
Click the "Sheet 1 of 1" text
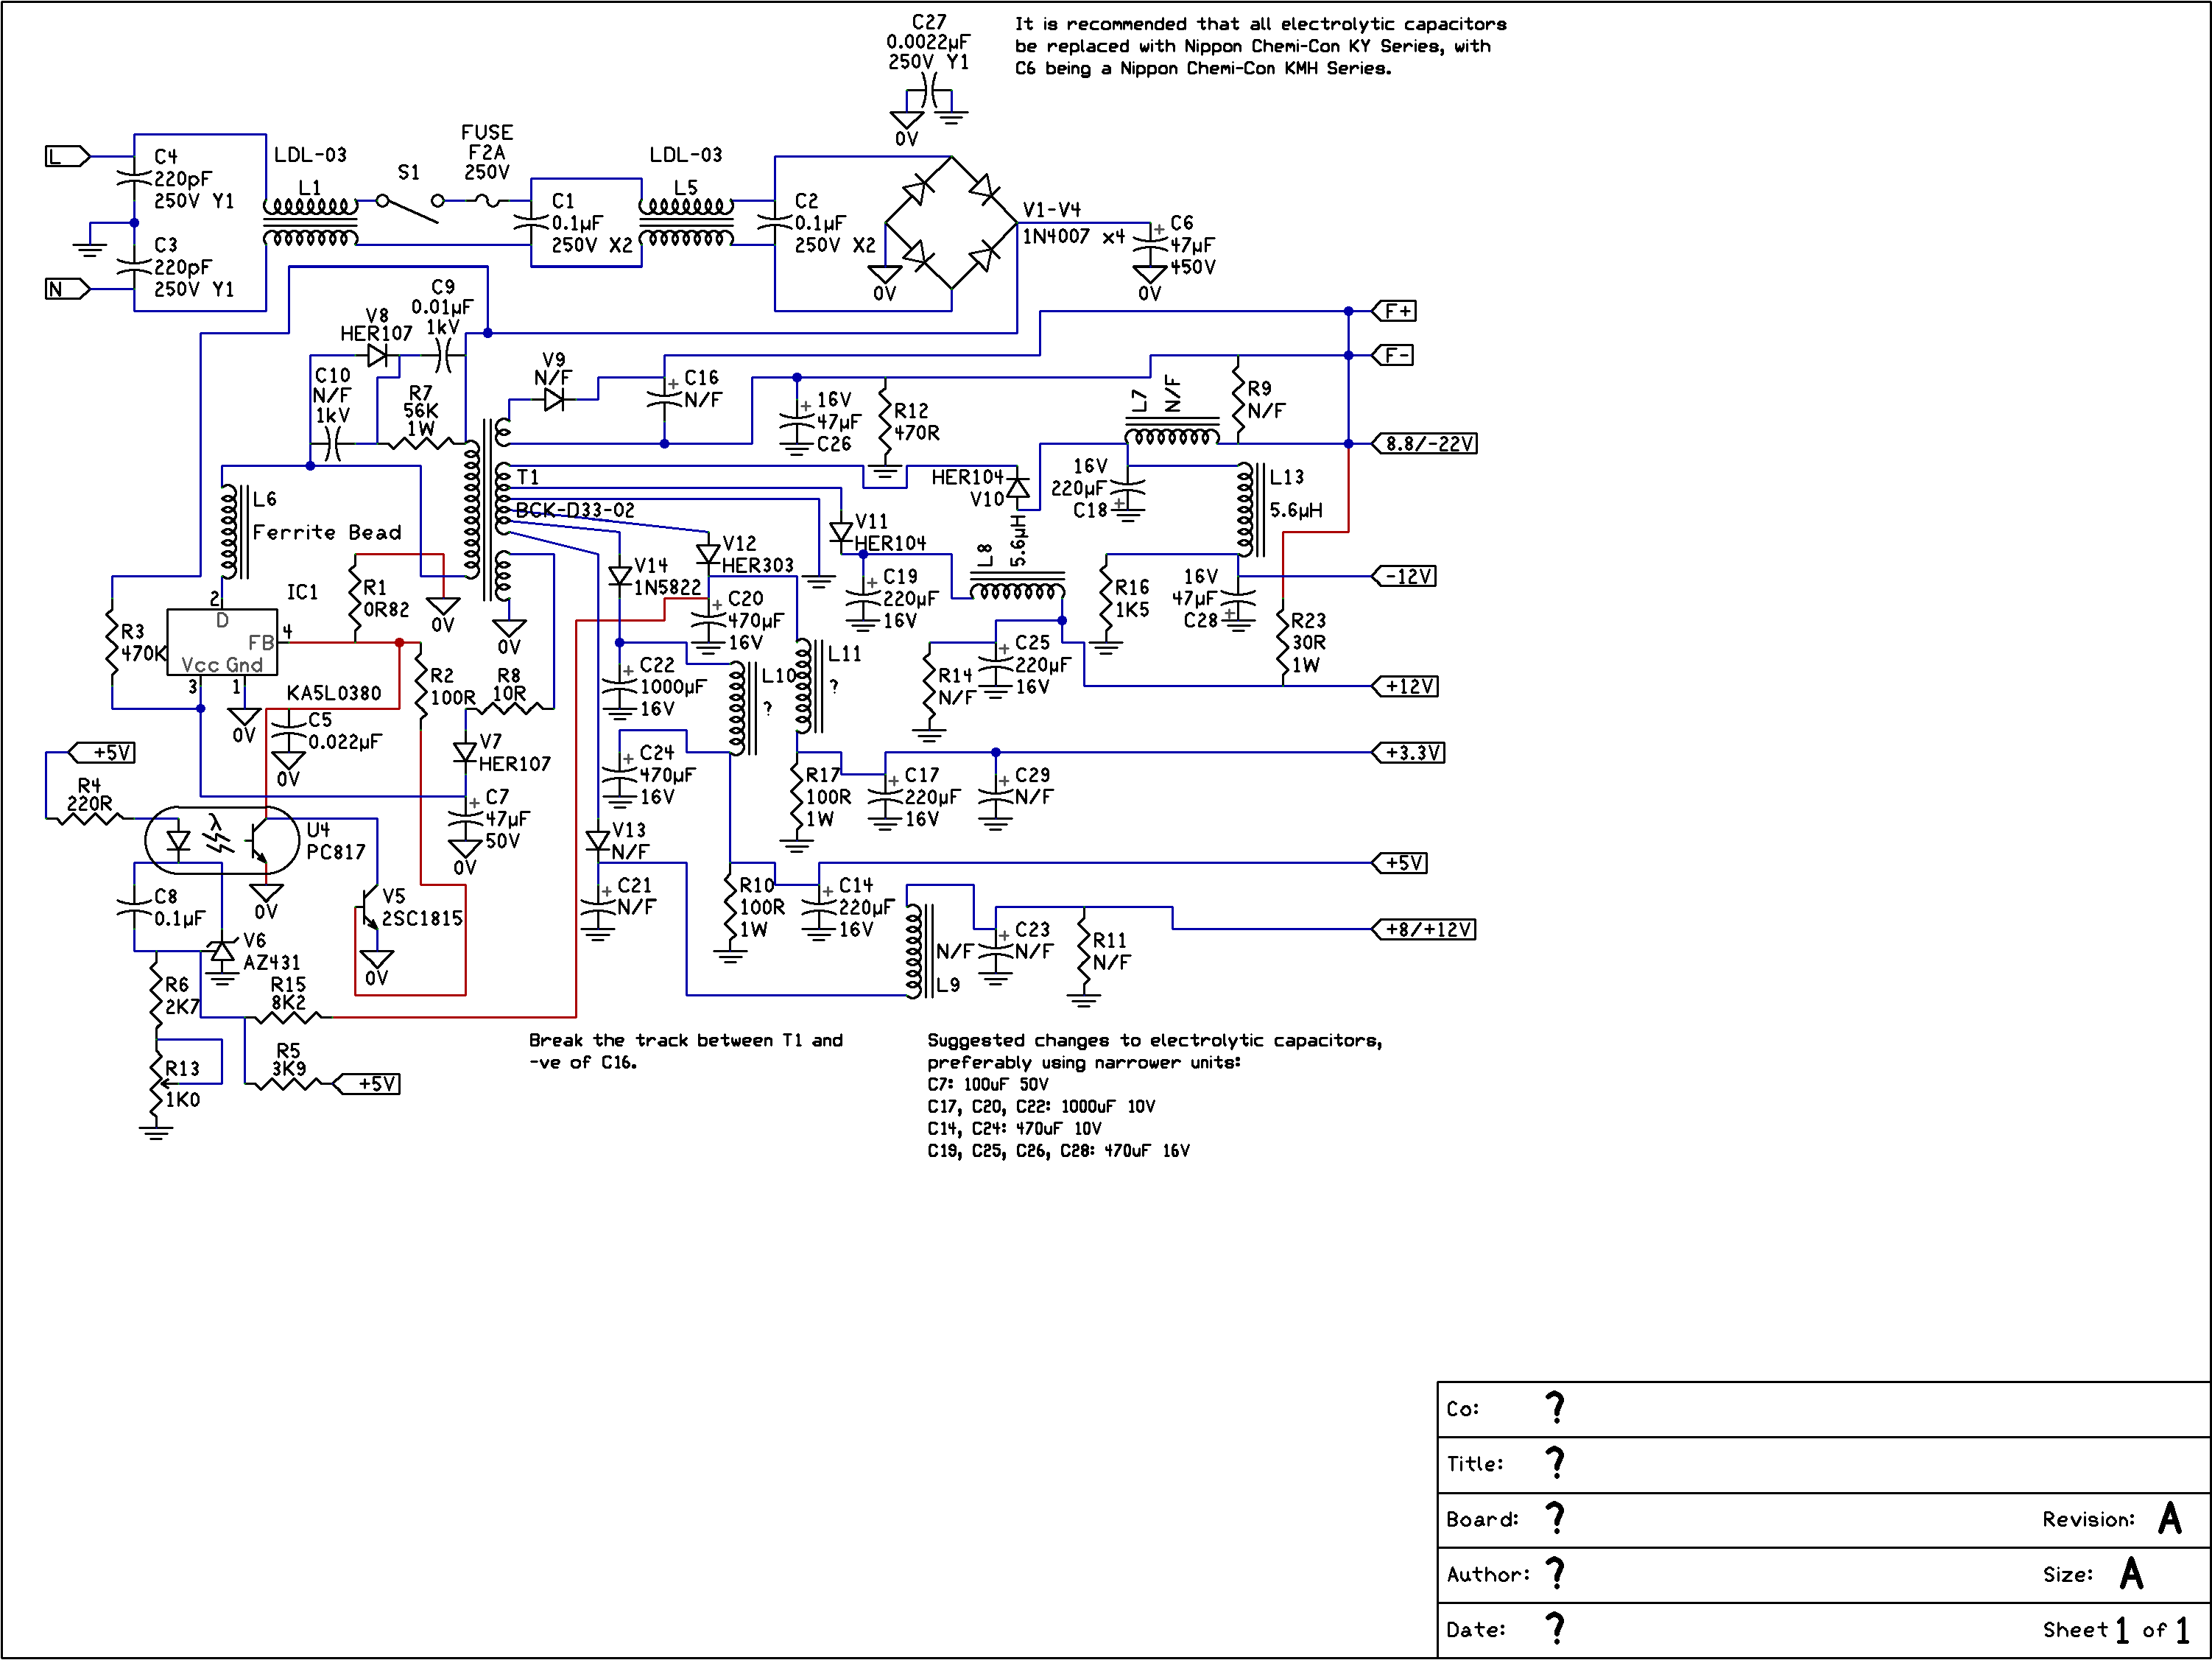2116,1630
